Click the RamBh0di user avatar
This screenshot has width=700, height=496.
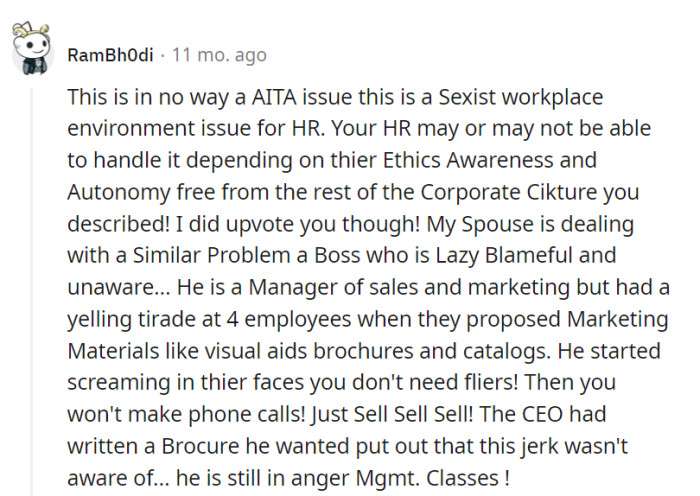pos(33,50)
